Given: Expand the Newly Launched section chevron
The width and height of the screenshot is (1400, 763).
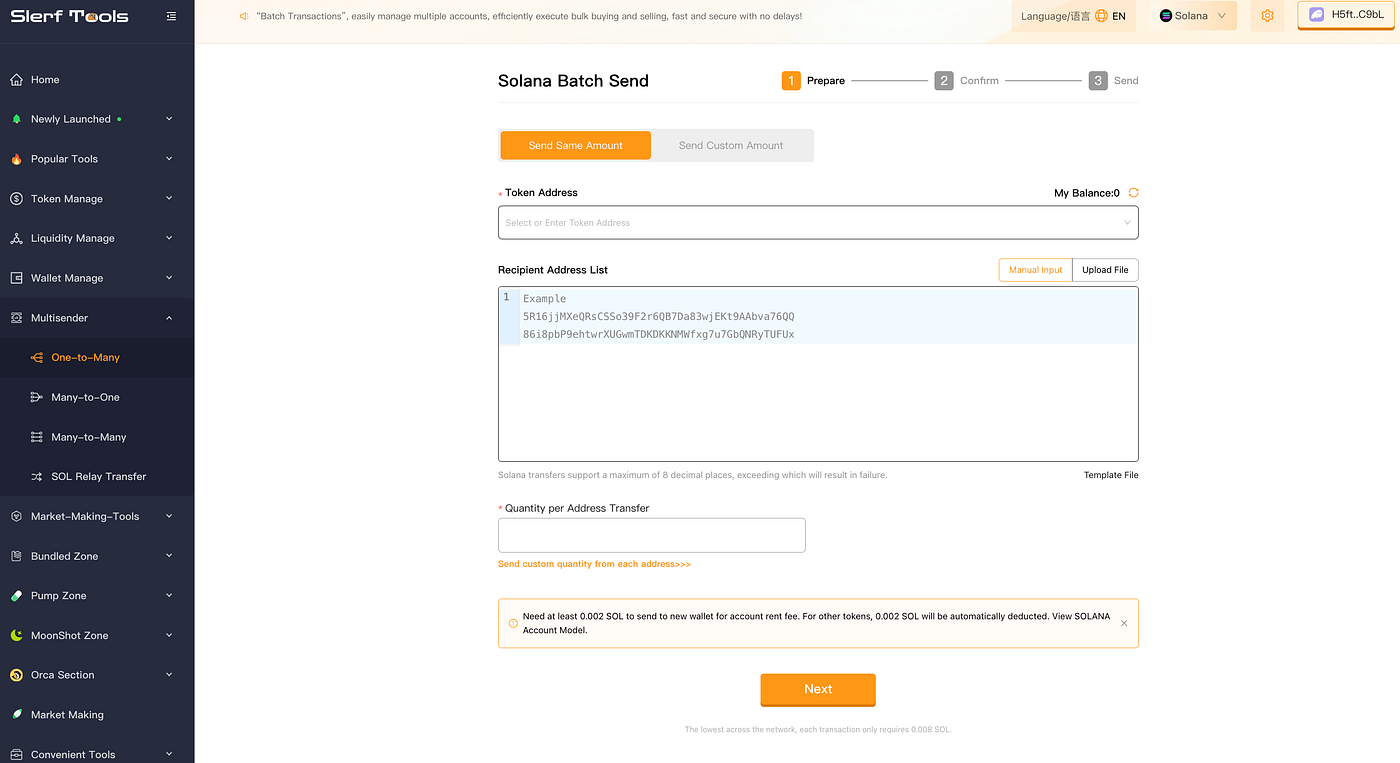Looking at the screenshot, I should point(169,119).
